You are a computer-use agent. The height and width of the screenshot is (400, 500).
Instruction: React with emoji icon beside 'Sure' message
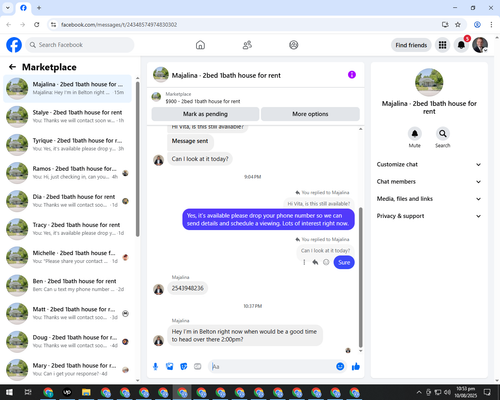coord(326,262)
